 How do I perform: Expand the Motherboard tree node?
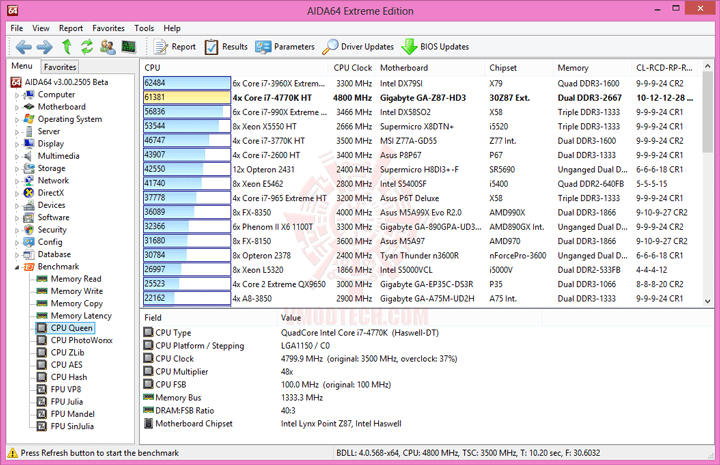(17, 107)
